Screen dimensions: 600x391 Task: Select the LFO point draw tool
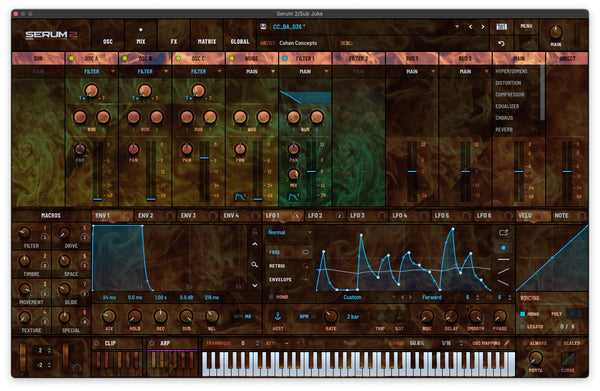(x=503, y=248)
